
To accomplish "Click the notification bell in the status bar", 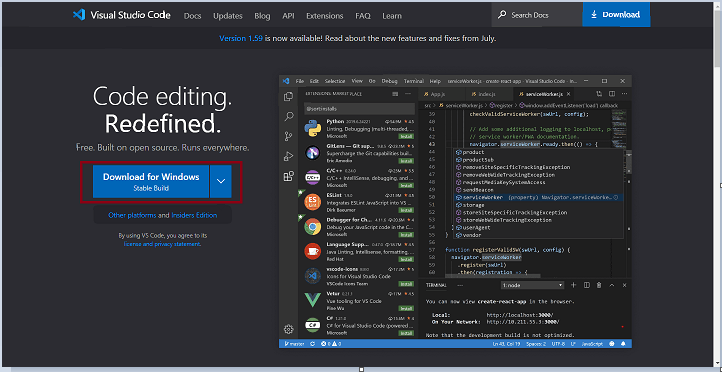I will coord(623,343).
